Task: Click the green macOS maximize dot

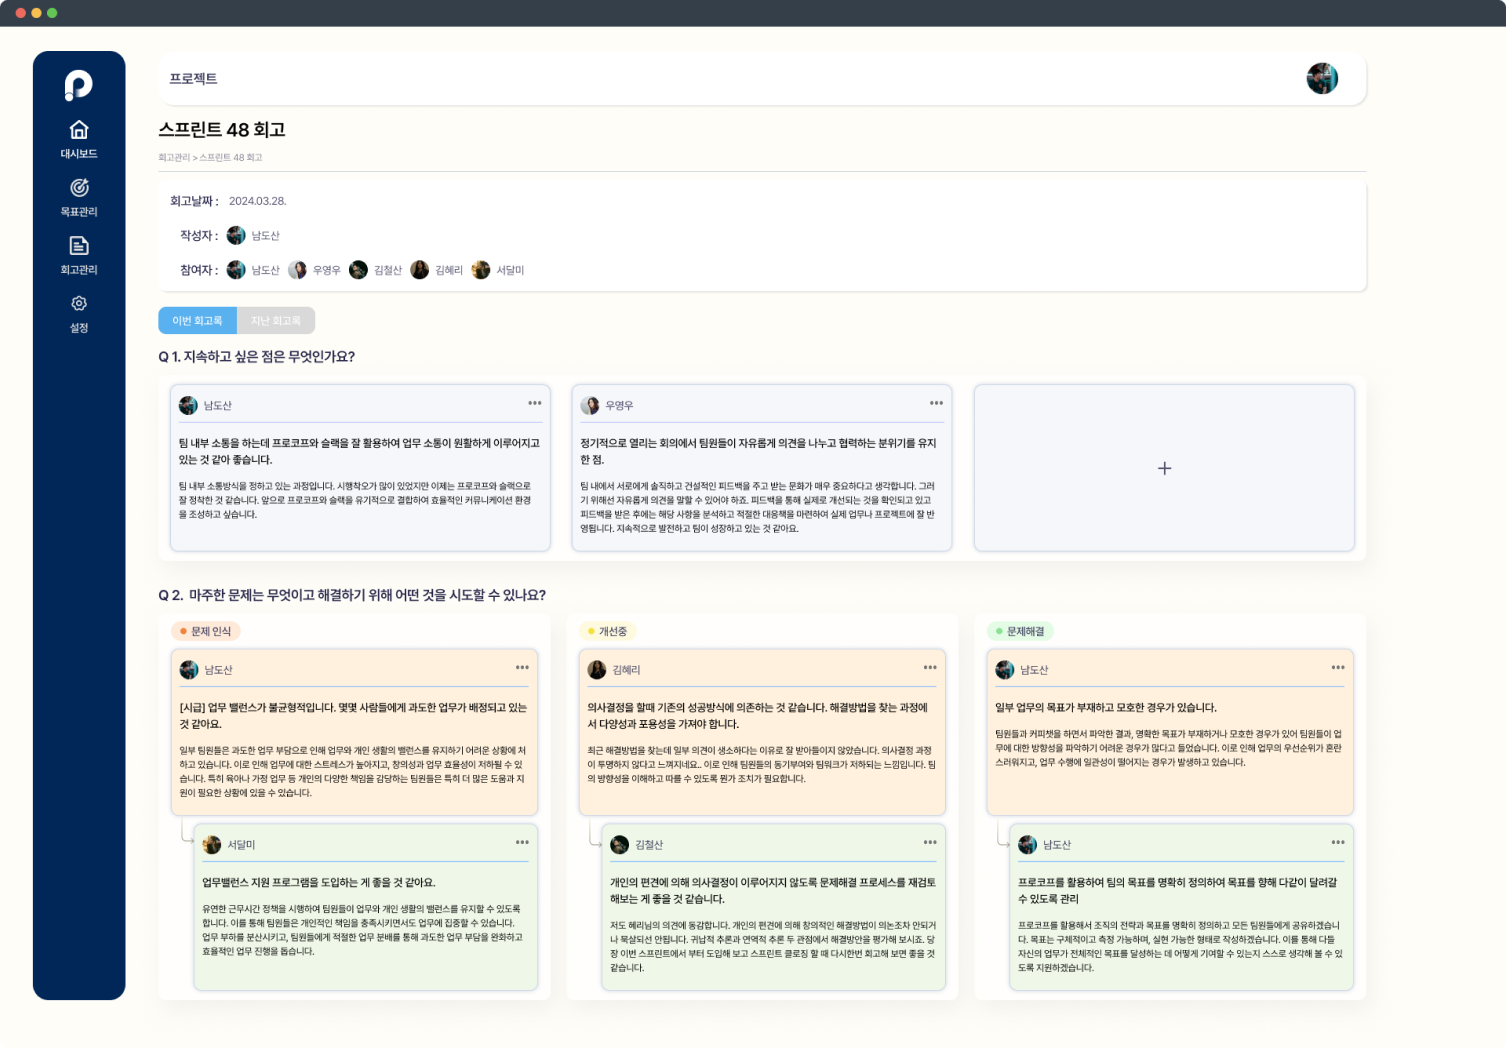Action: [x=52, y=13]
